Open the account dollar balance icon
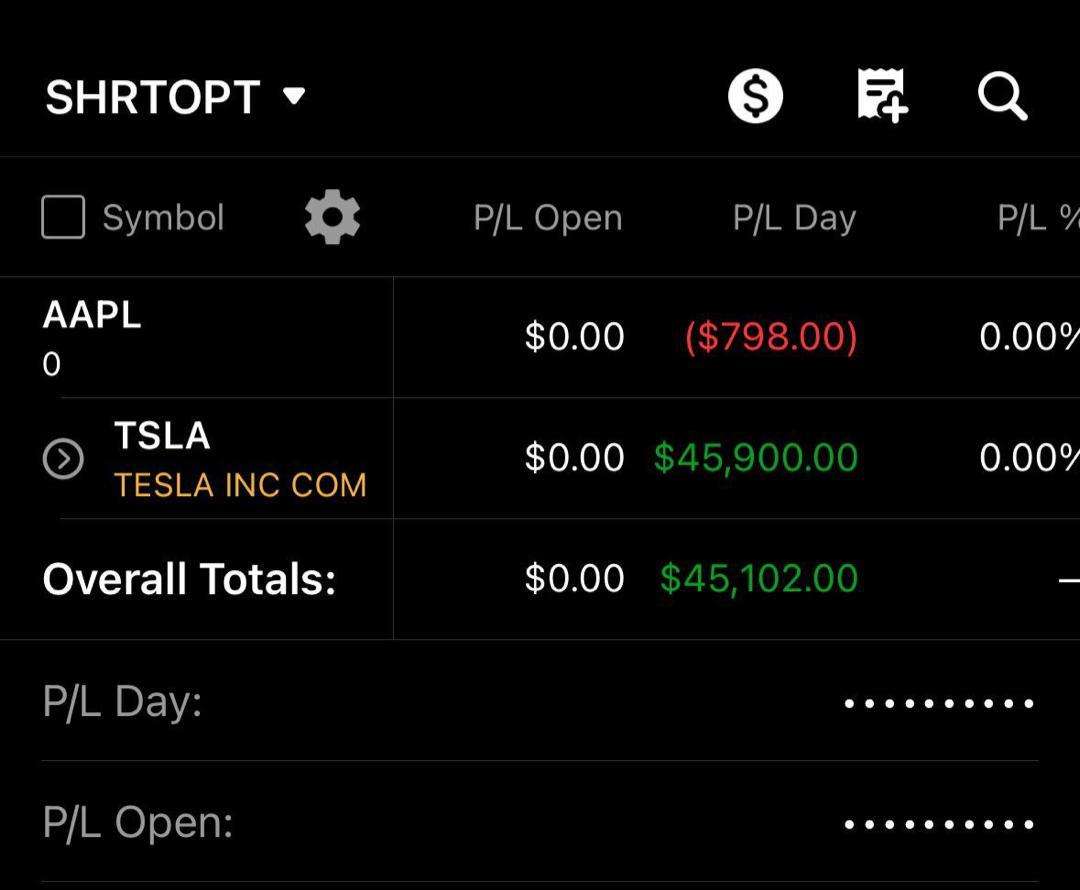 click(757, 95)
